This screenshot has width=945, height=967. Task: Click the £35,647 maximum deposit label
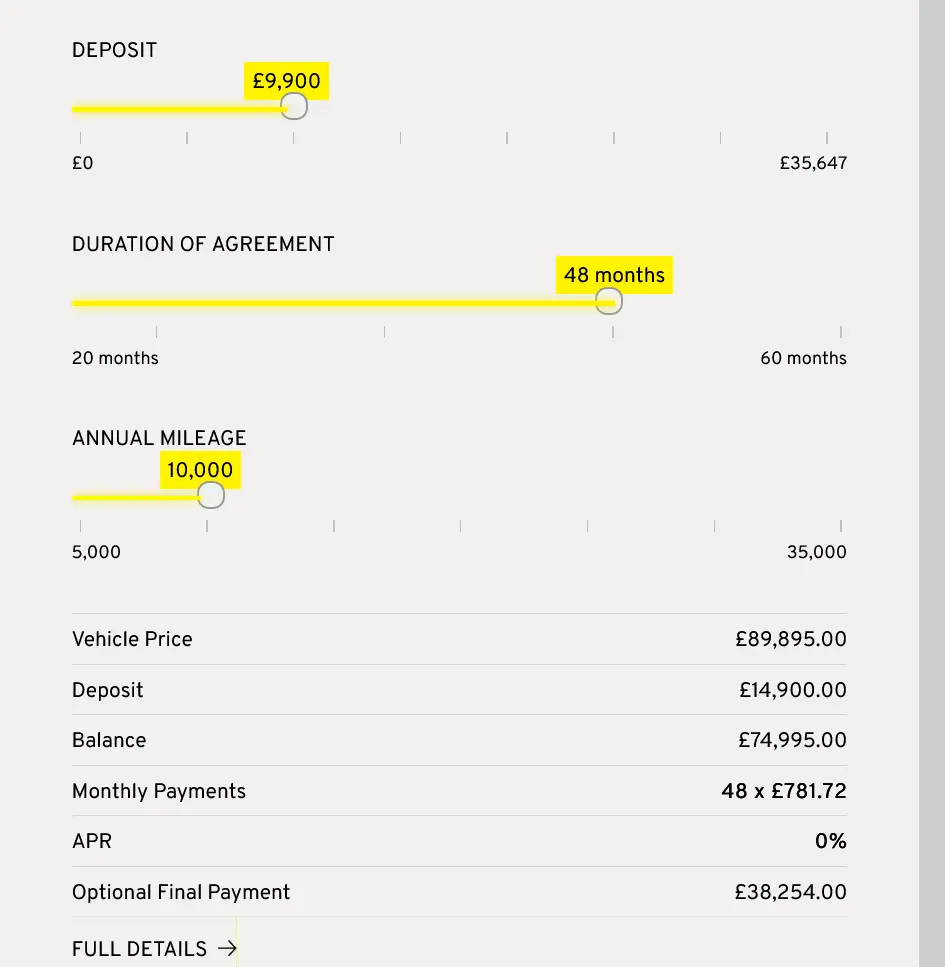[x=813, y=163]
